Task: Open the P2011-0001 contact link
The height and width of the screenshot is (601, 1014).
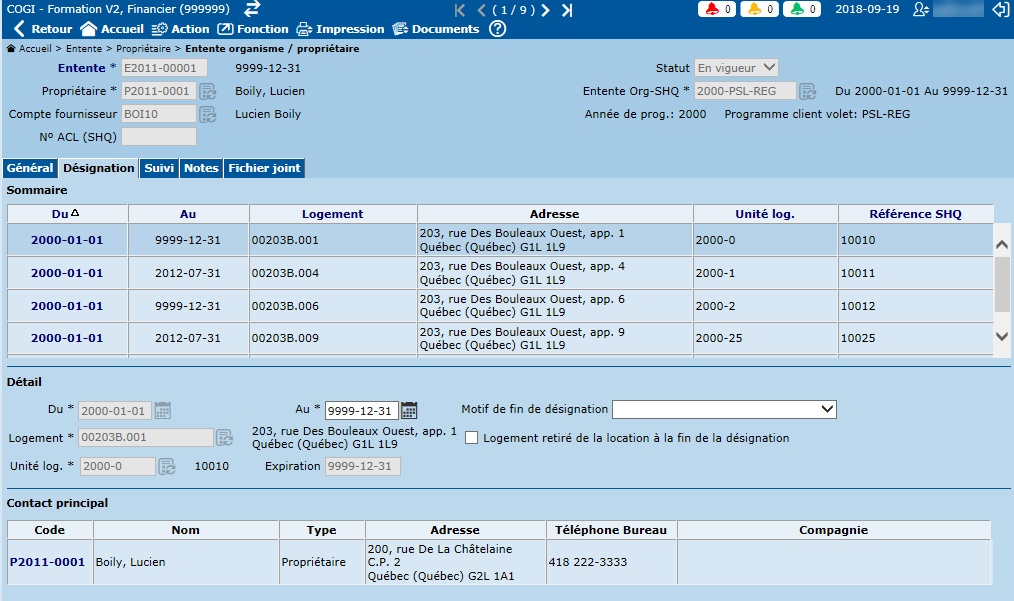Action: (x=47, y=562)
